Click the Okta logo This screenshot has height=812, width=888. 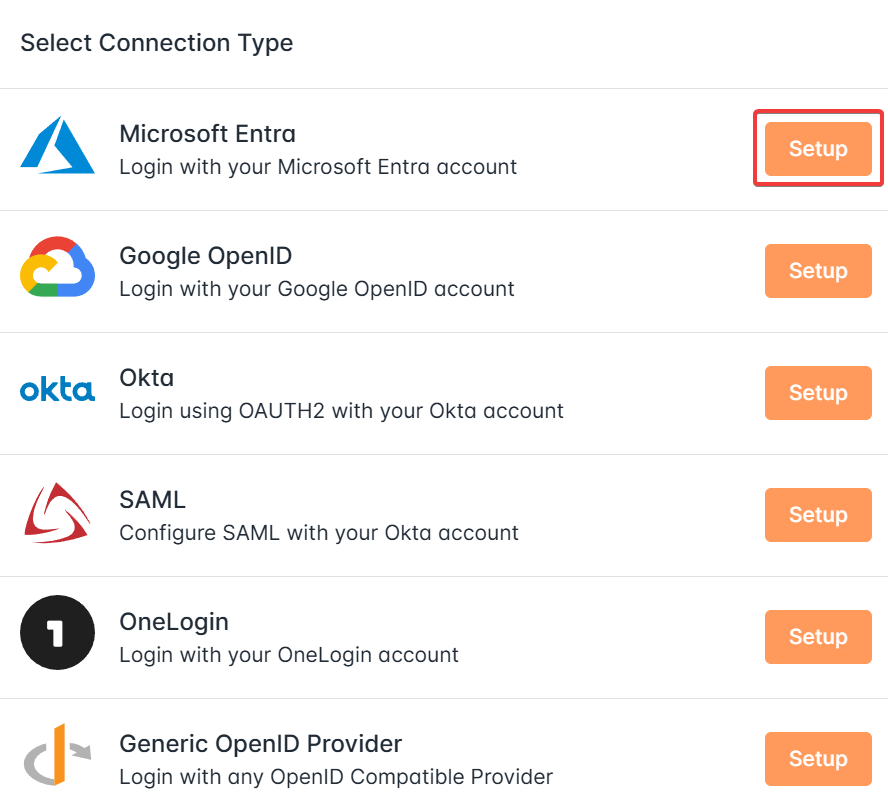tap(57, 390)
